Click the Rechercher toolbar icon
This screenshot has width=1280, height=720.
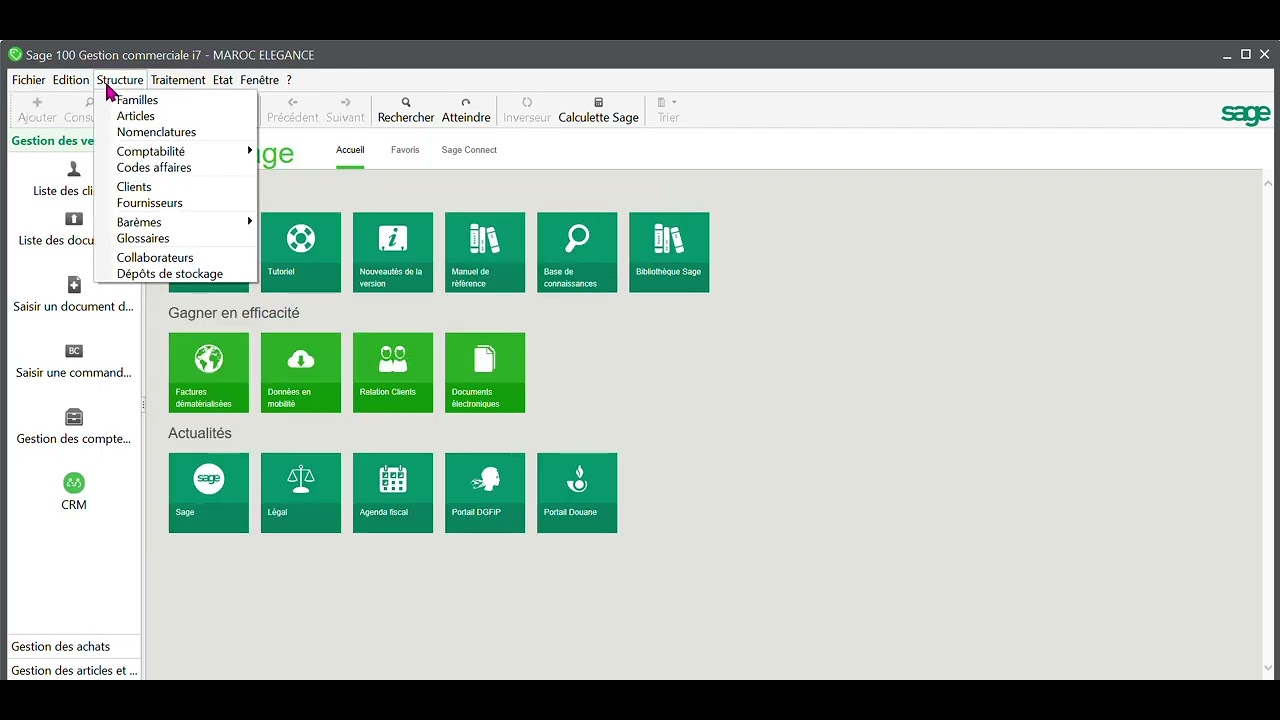click(406, 110)
